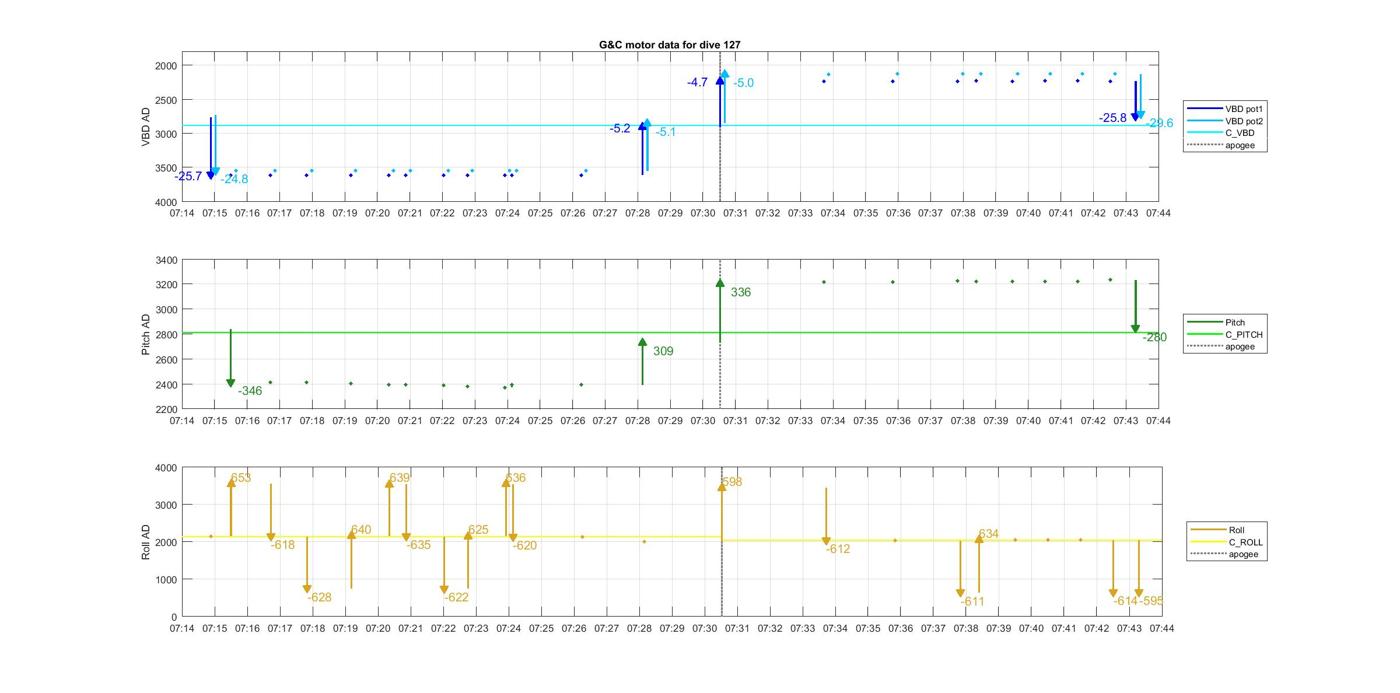
Task: Click the '-5.0' VBD data label
Action: click(744, 83)
